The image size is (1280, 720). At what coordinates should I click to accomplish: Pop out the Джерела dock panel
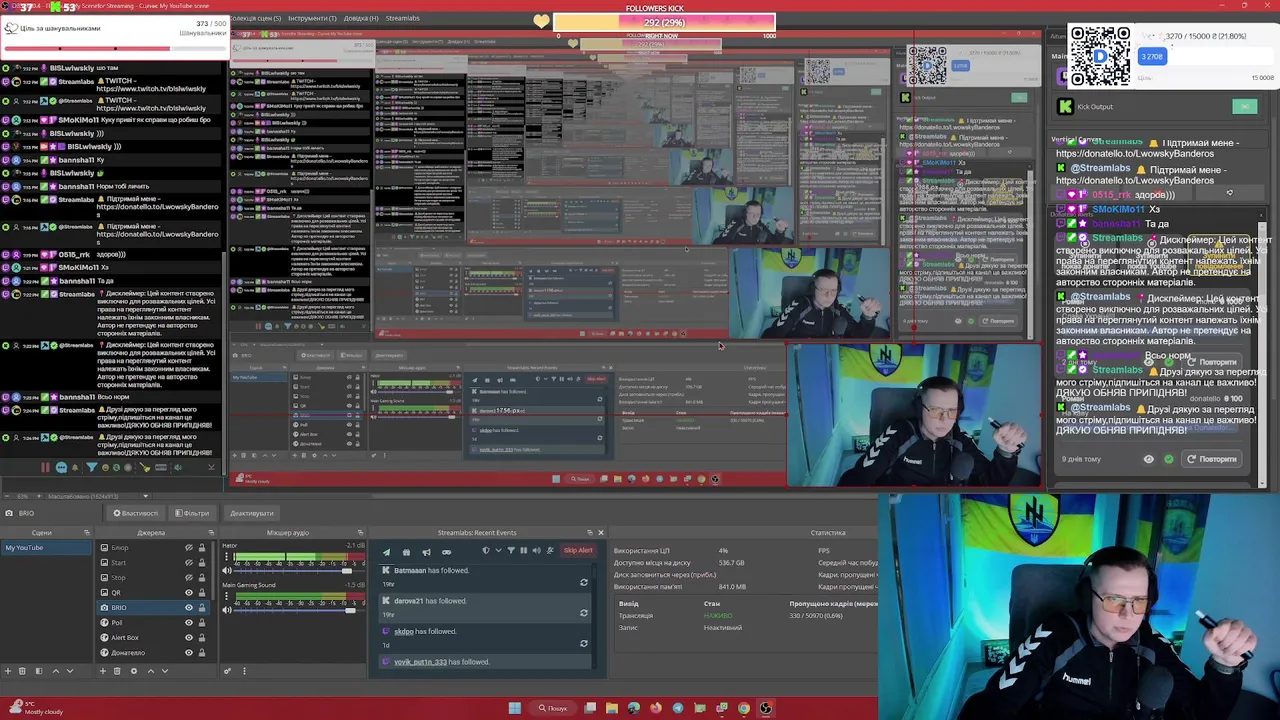coord(211,532)
